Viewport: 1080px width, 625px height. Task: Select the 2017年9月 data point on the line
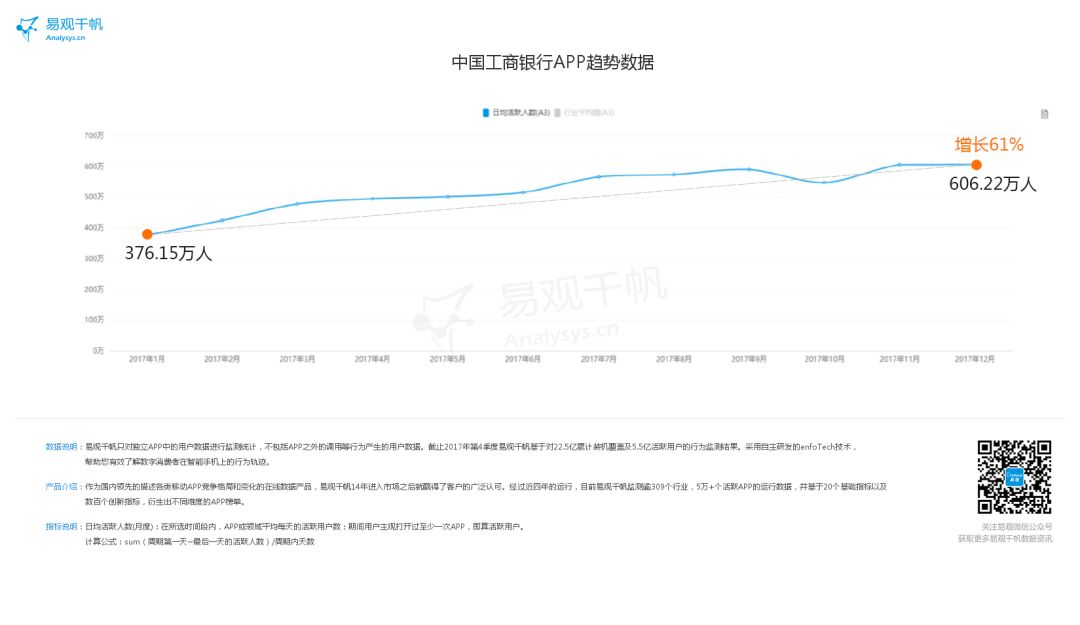click(x=749, y=169)
